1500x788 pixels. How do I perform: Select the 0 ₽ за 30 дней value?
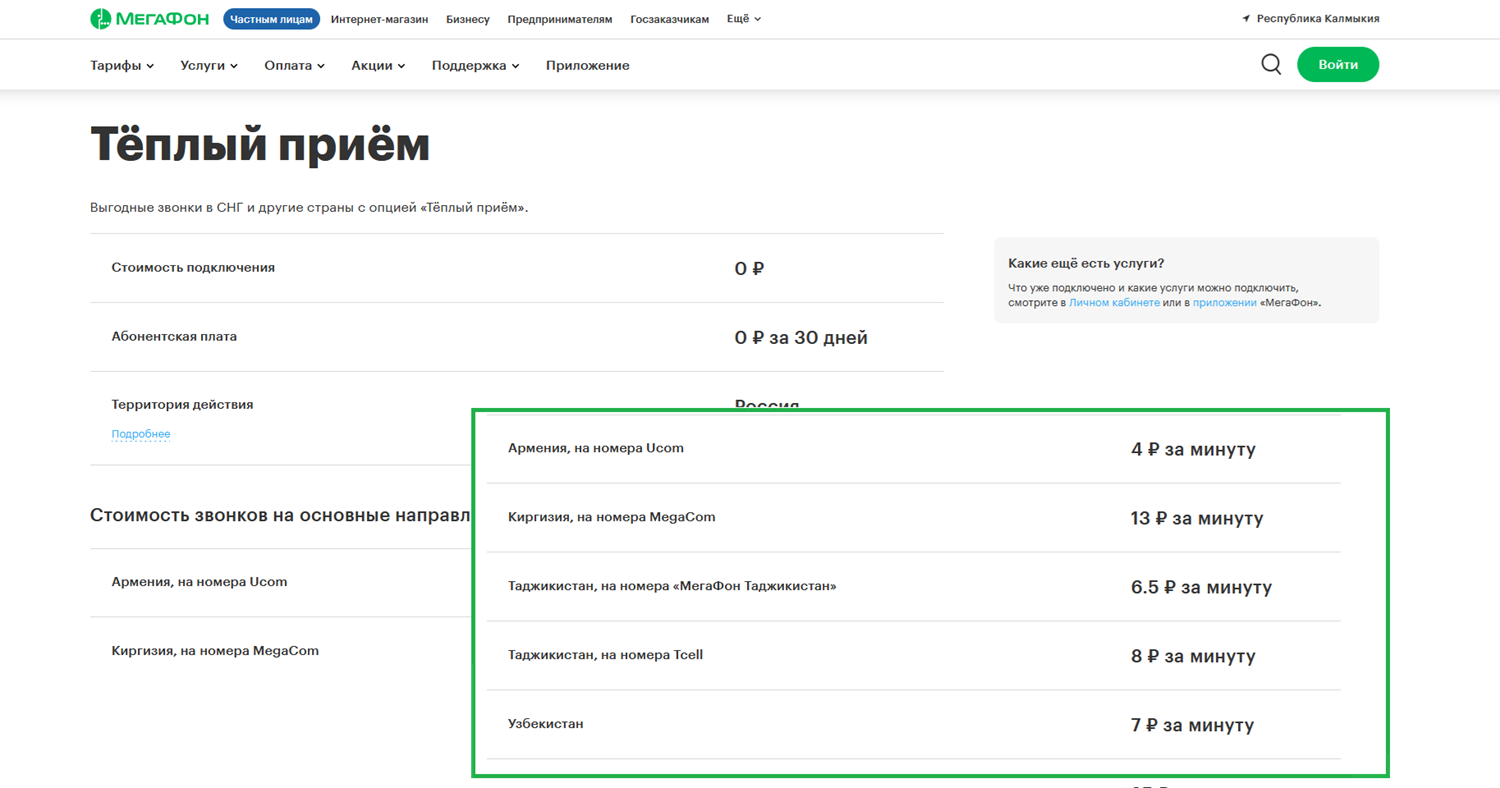(x=801, y=338)
